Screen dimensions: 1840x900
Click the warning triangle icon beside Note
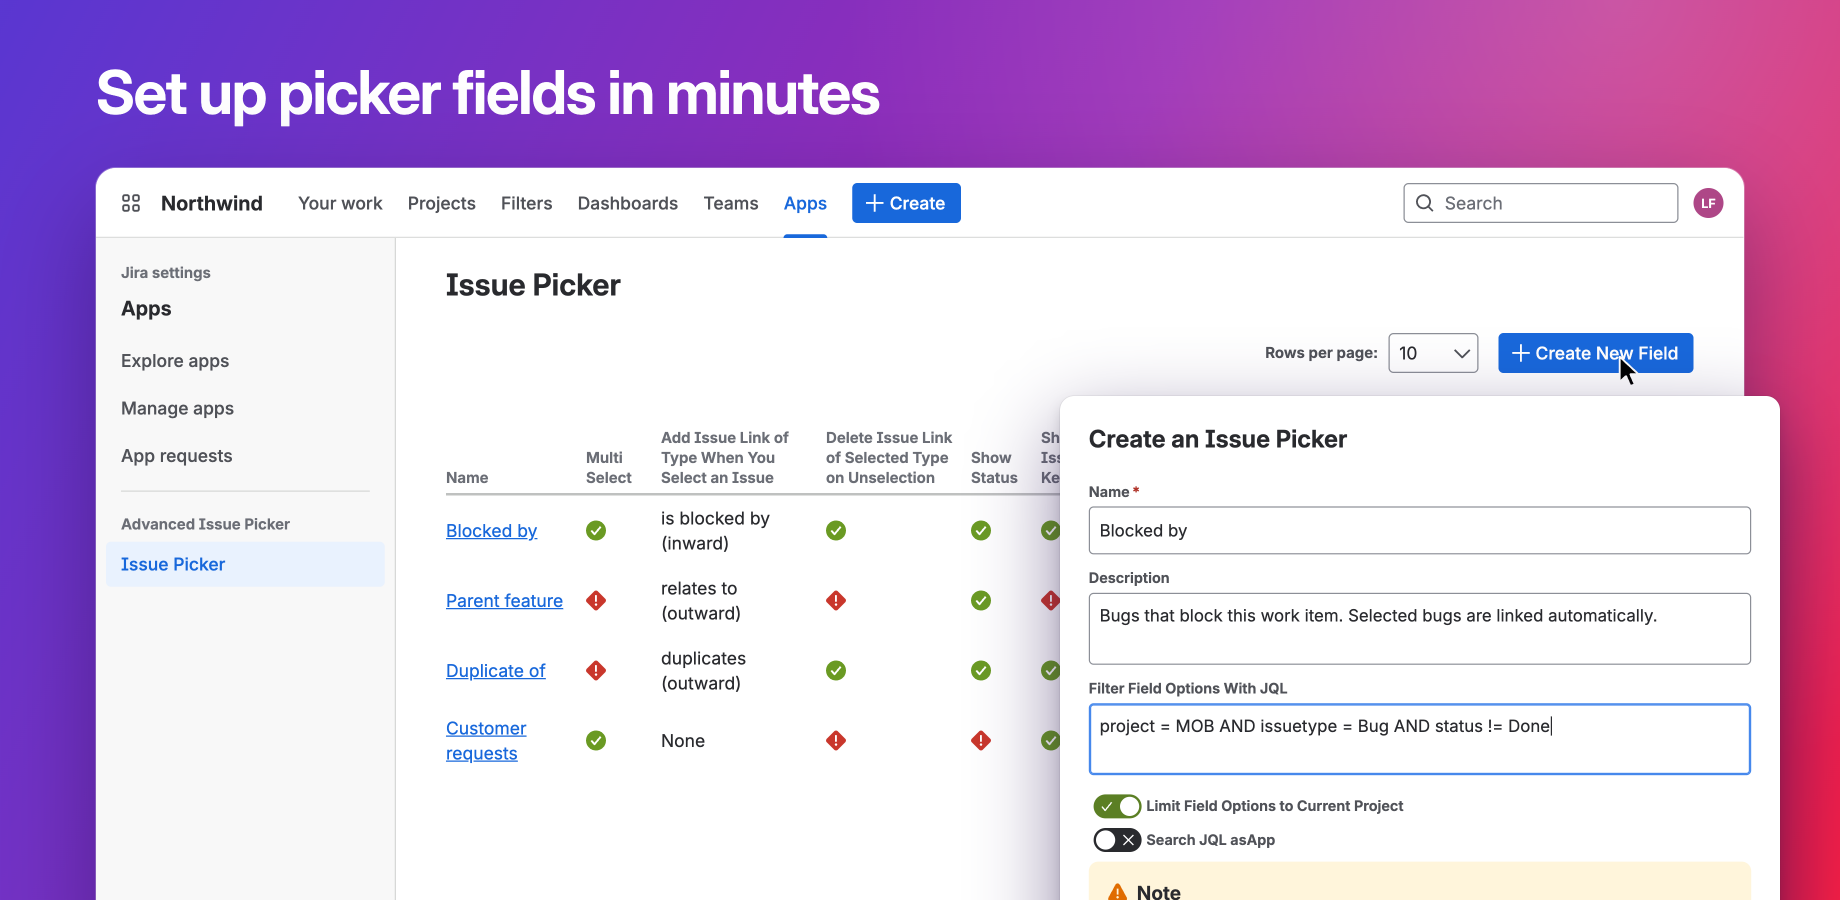1117,892
